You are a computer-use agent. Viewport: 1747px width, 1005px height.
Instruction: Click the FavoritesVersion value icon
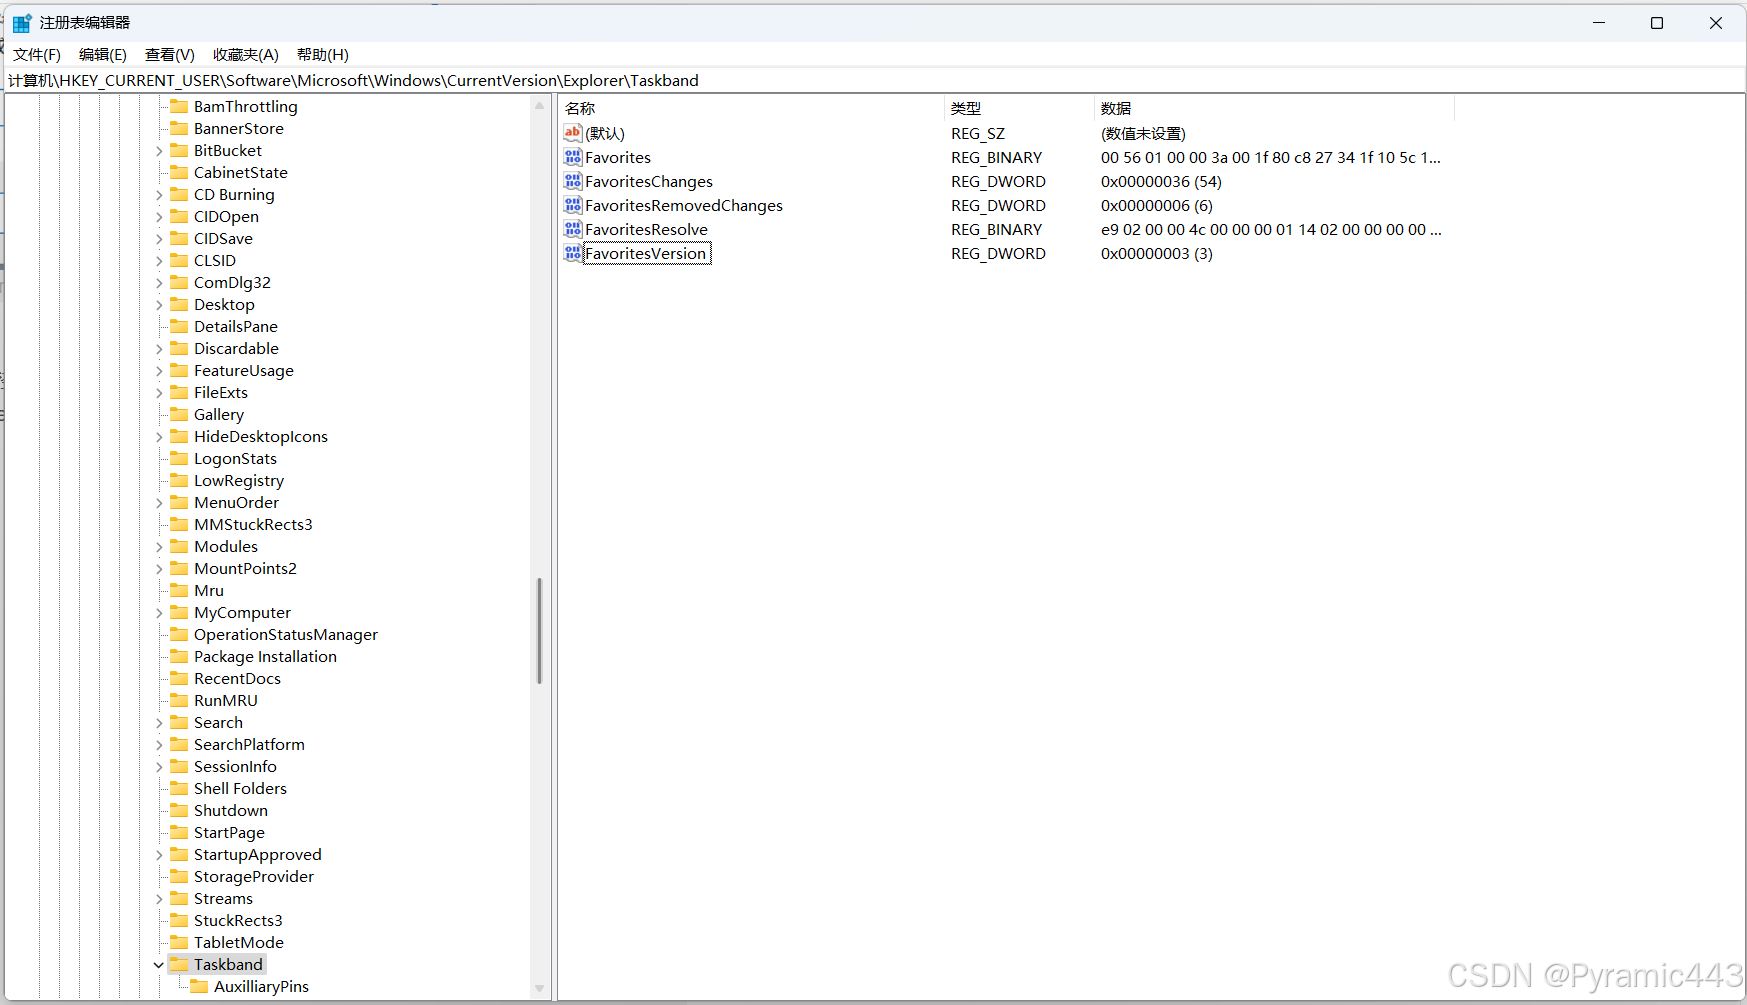tap(573, 253)
